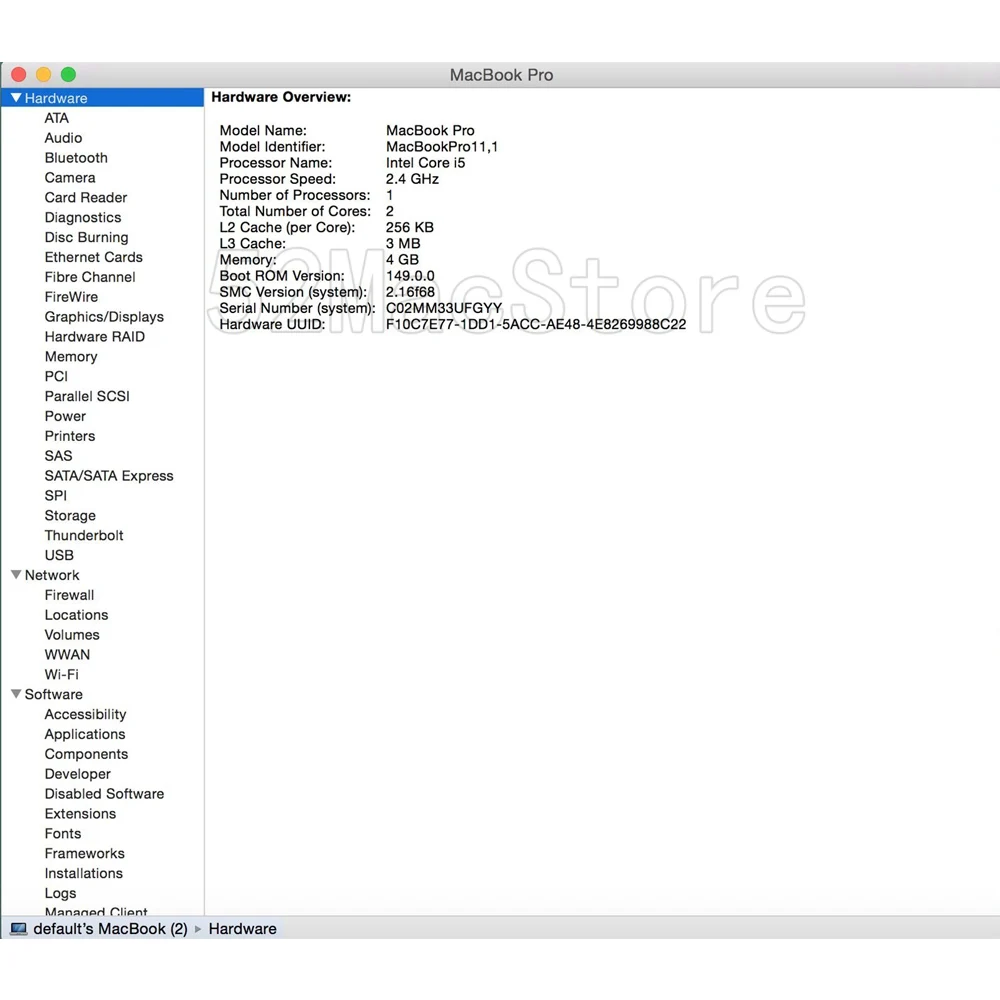Click the 256 KB L2 cache value

[x=409, y=227]
